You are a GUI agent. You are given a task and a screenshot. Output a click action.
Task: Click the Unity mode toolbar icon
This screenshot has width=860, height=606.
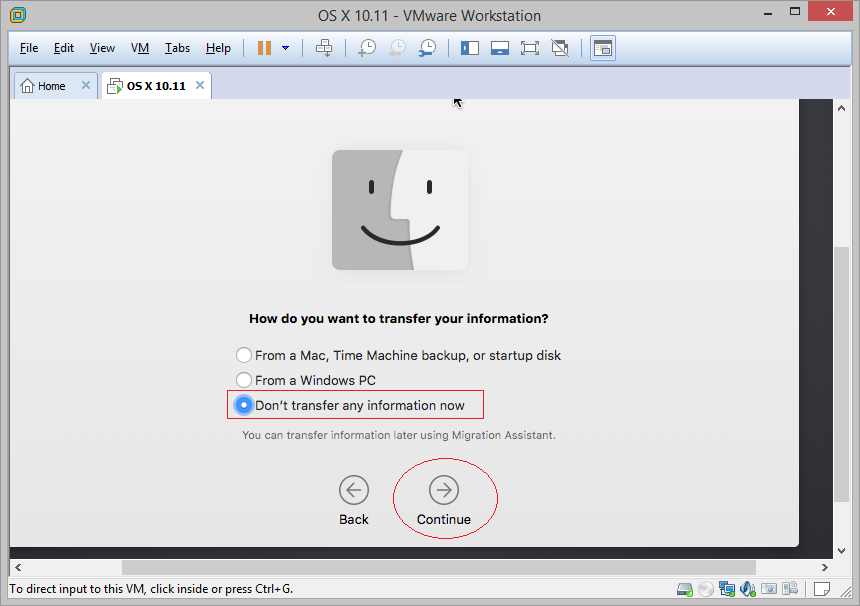click(x=560, y=48)
